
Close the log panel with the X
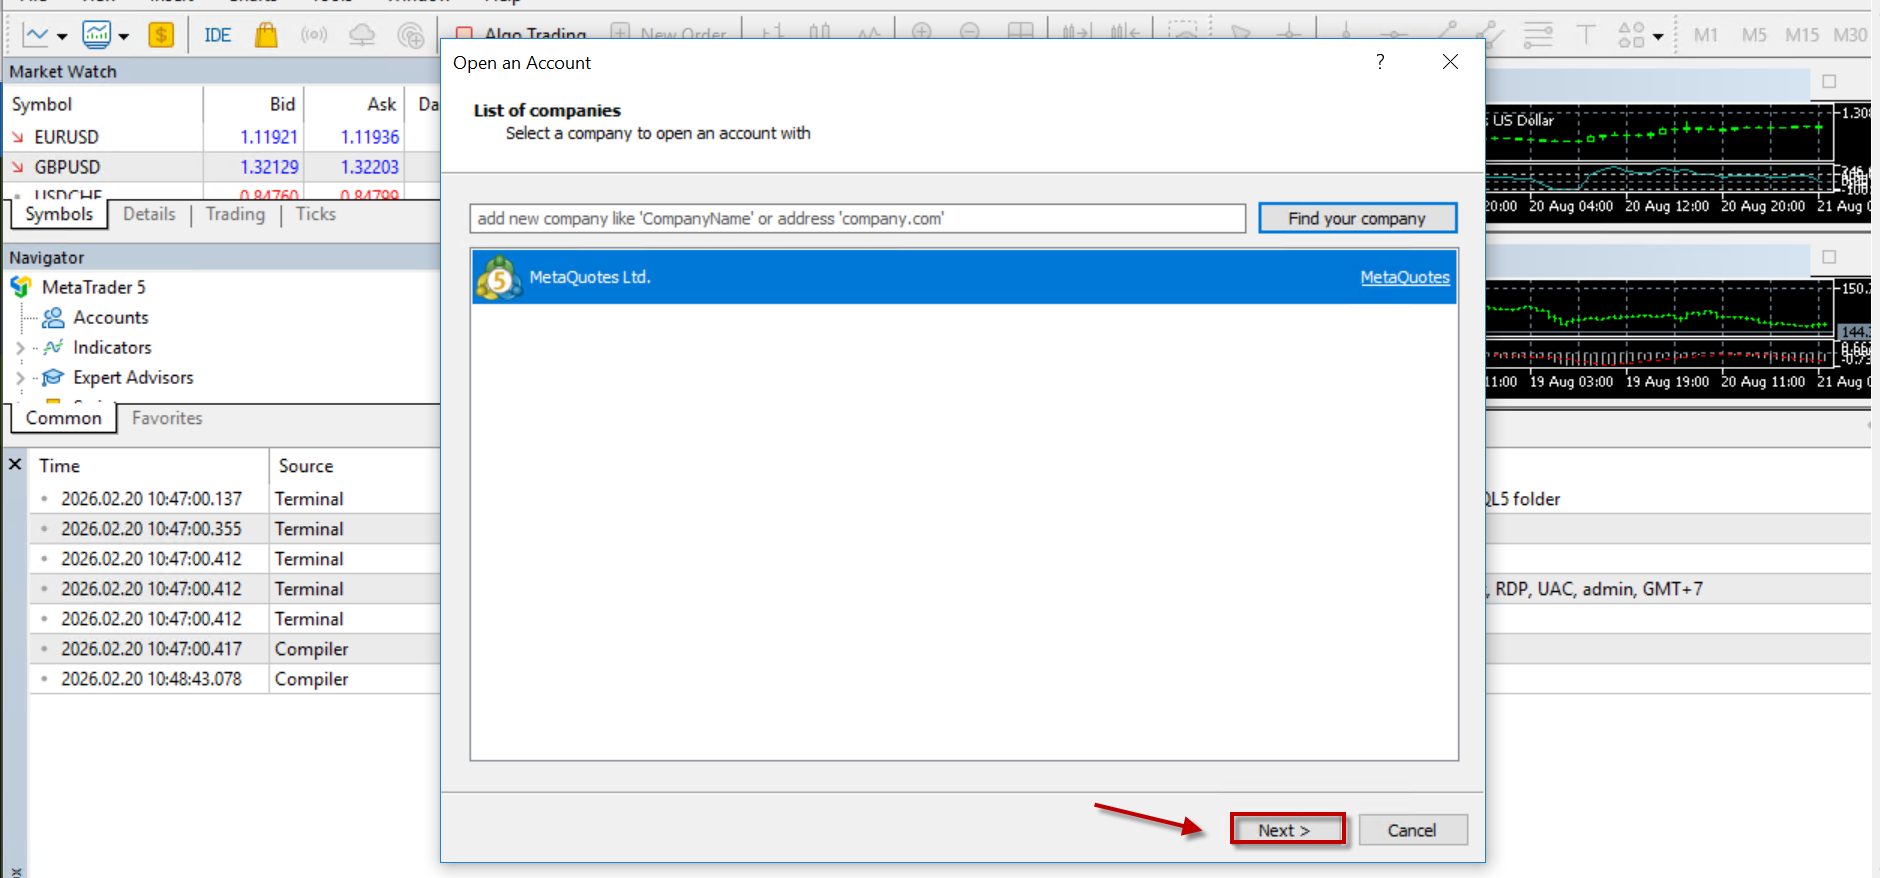pyautogui.click(x=15, y=465)
